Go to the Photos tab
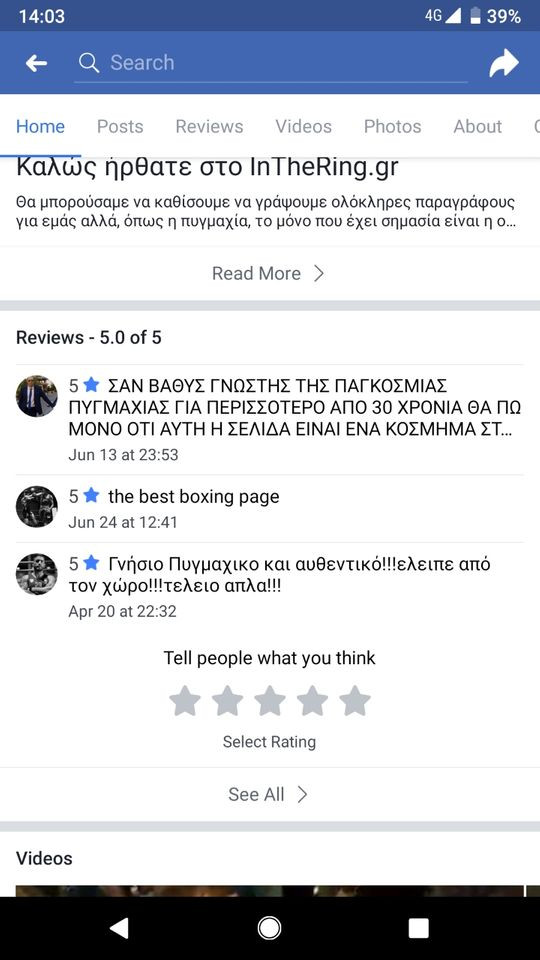 pos(392,126)
